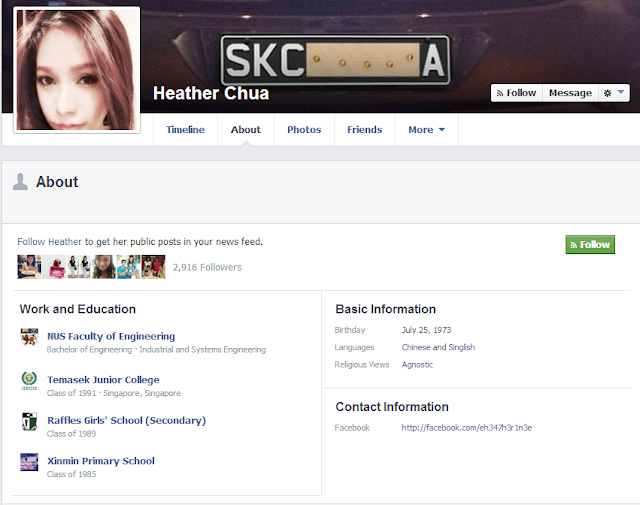
Task: Click the Contact Information heading
Action: [x=392, y=407]
